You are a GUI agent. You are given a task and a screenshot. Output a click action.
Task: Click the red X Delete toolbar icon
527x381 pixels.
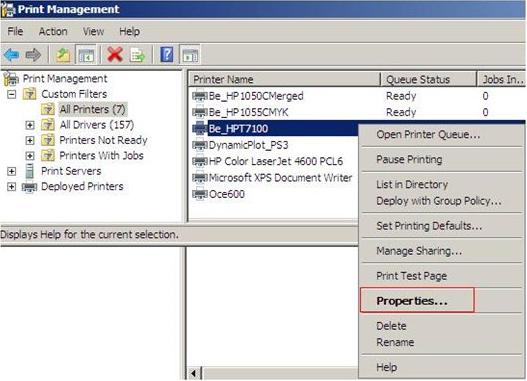[x=115, y=55]
